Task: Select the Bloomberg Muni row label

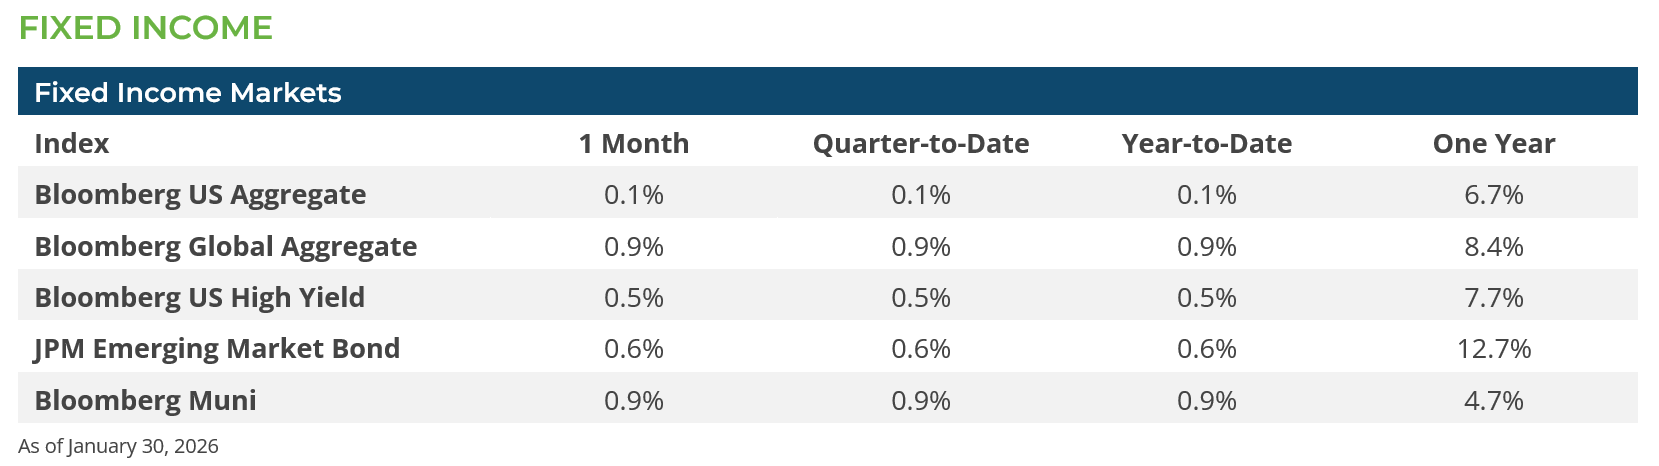Action: coord(145,401)
